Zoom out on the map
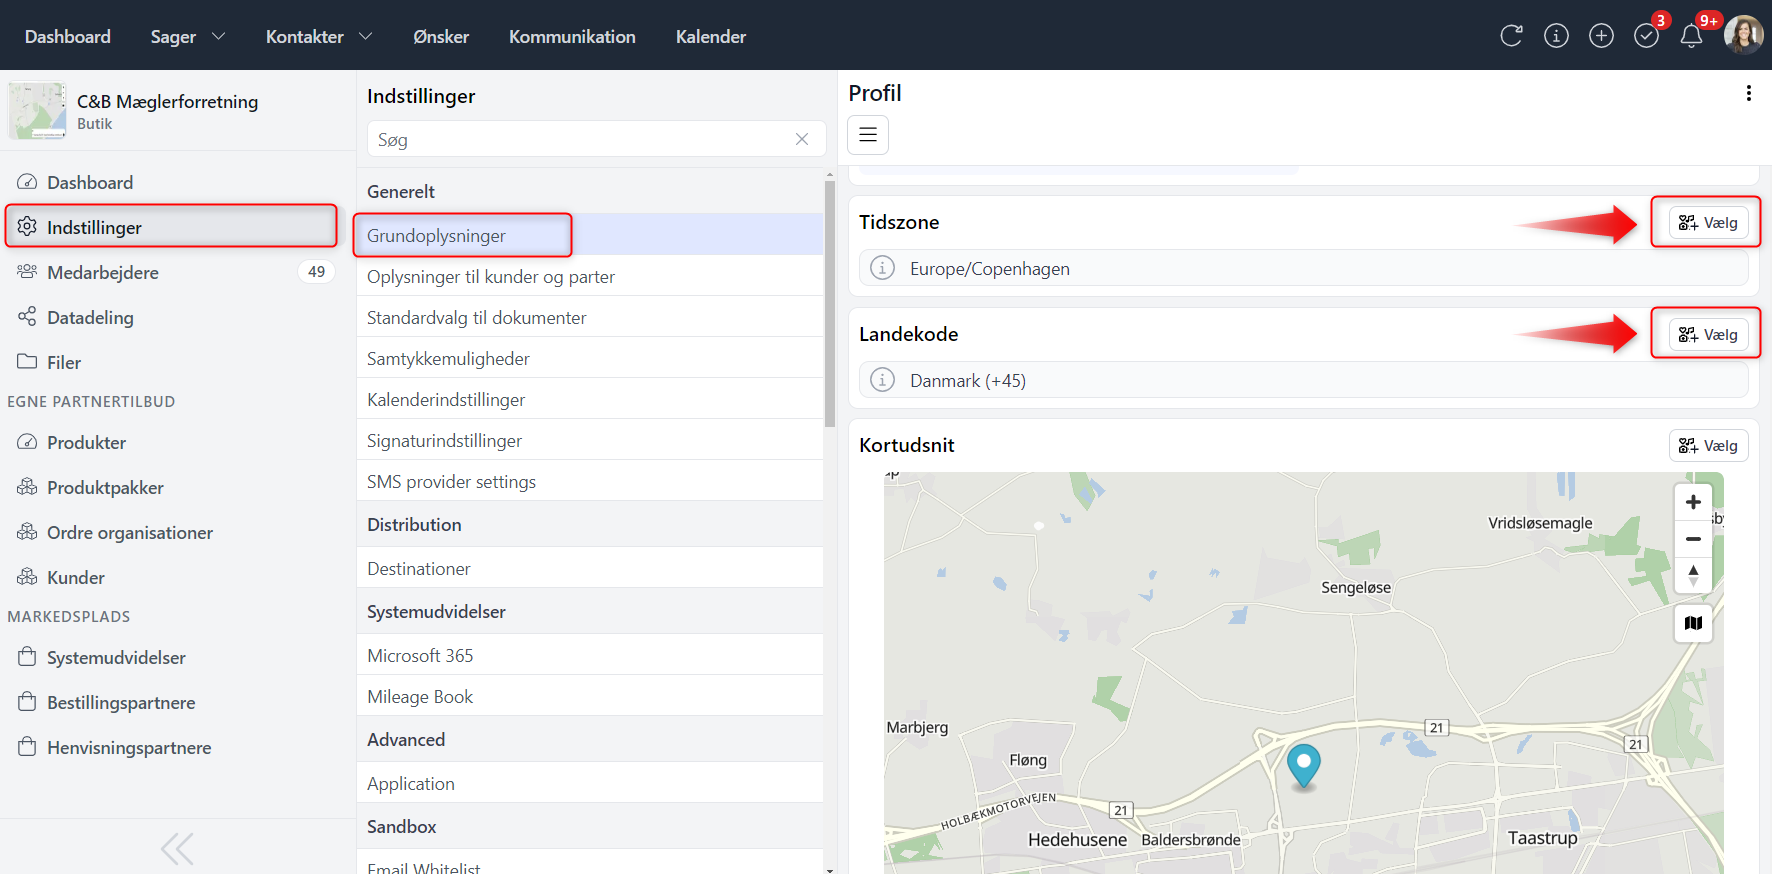Screen dimensions: 1772x874 click(1693, 539)
